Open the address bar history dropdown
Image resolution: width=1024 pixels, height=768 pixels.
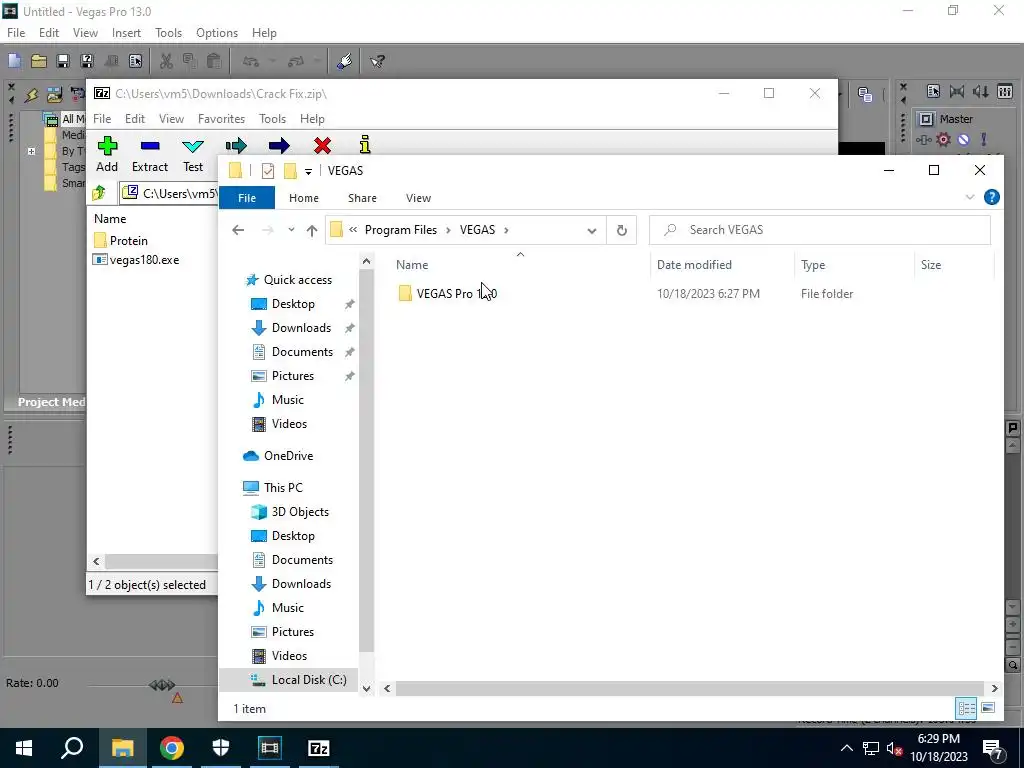[x=592, y=231]
